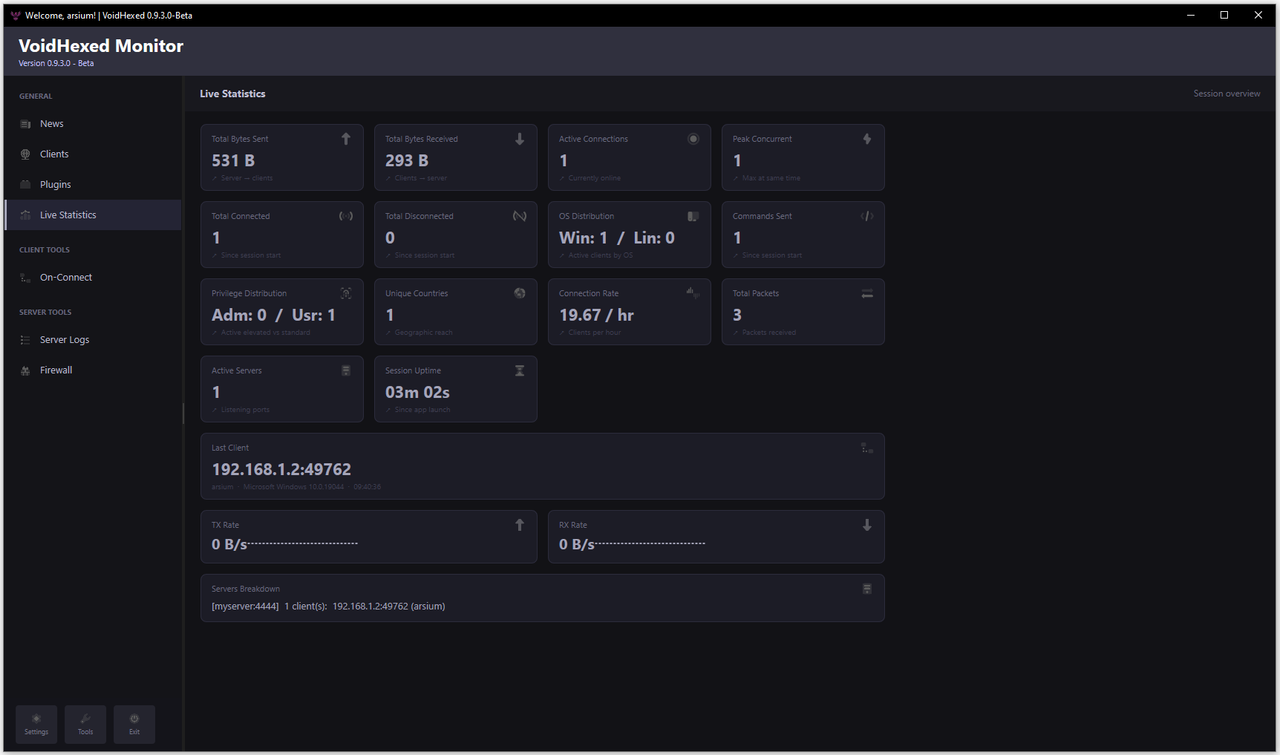Screen dimensions: 1280x755
Task: Click the RX Rate down arrow icon
Action: coord(867,525)
